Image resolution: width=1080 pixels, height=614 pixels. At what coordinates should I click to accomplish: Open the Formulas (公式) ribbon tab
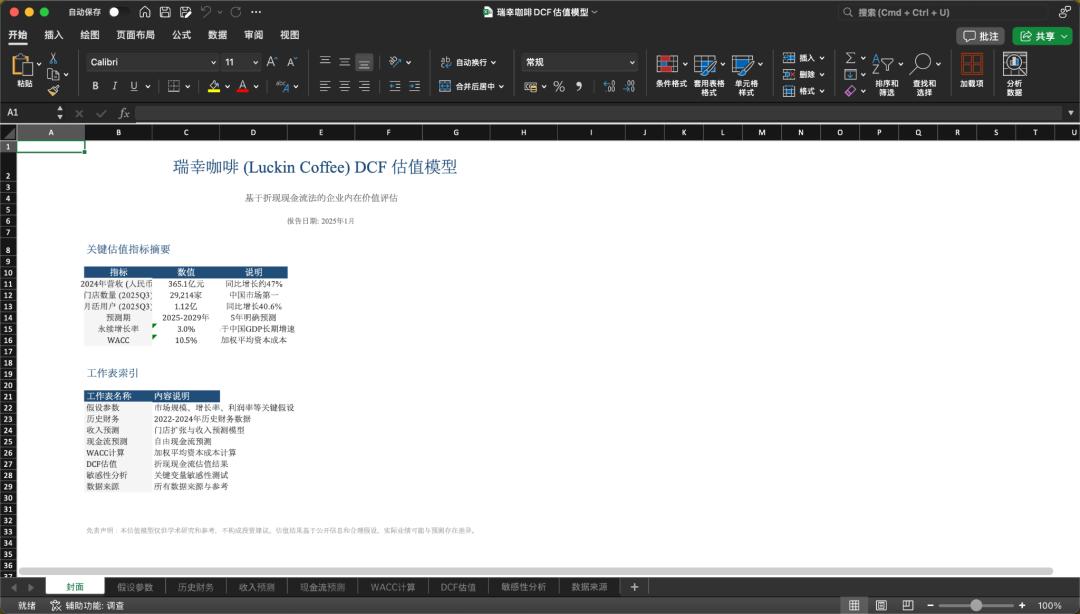[181, 34]
